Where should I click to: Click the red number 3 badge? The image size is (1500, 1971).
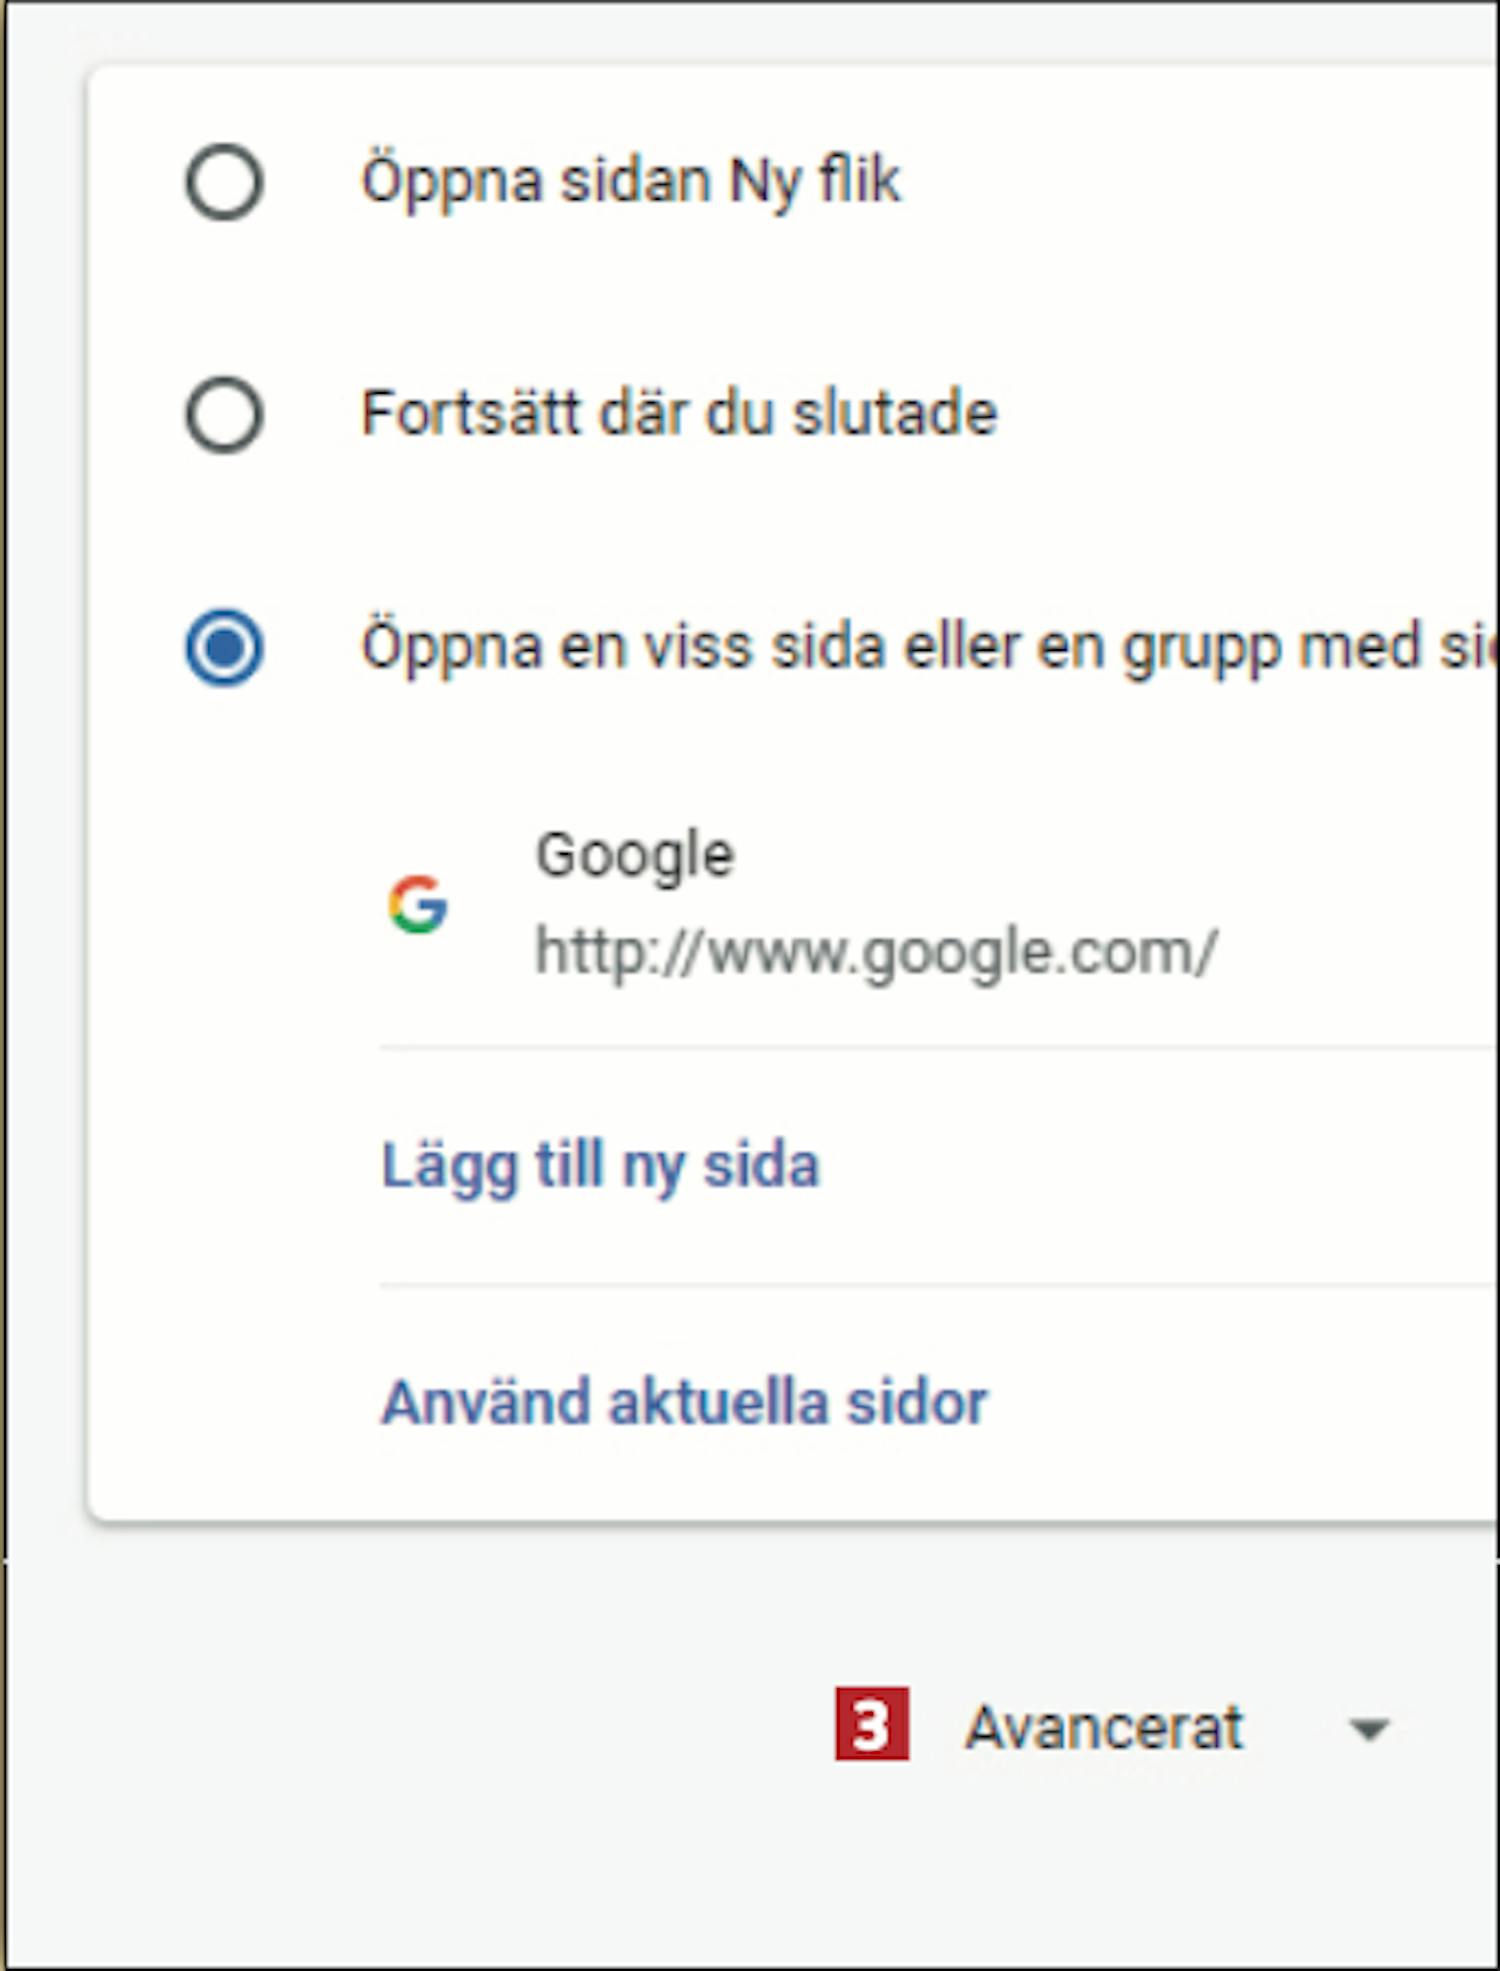[872, 1723]
